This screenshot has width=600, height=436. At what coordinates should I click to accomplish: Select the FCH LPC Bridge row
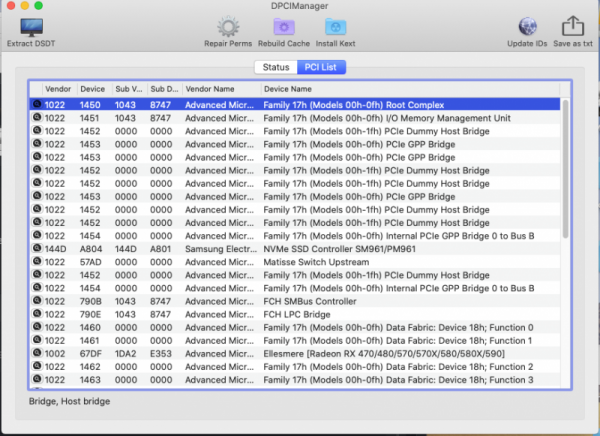pyautogui.click(x=300, y=314)
